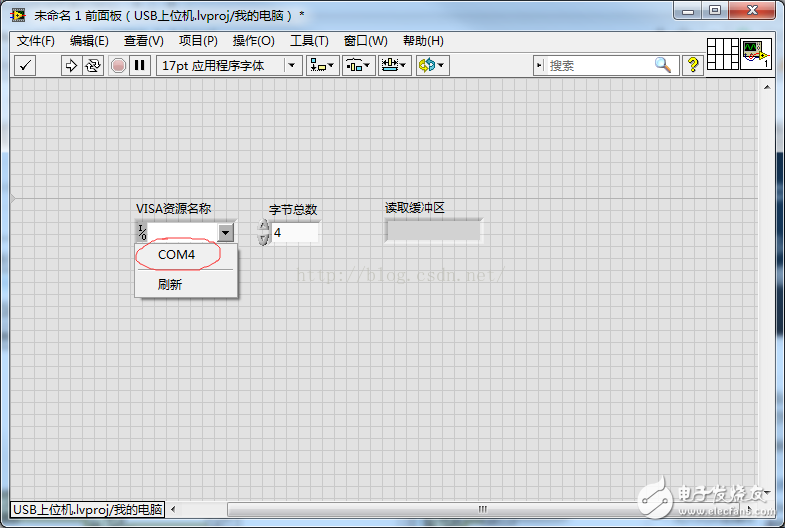Click the search magnifier icon
This screenshot has width=785, height=528.
pos(663,65)
